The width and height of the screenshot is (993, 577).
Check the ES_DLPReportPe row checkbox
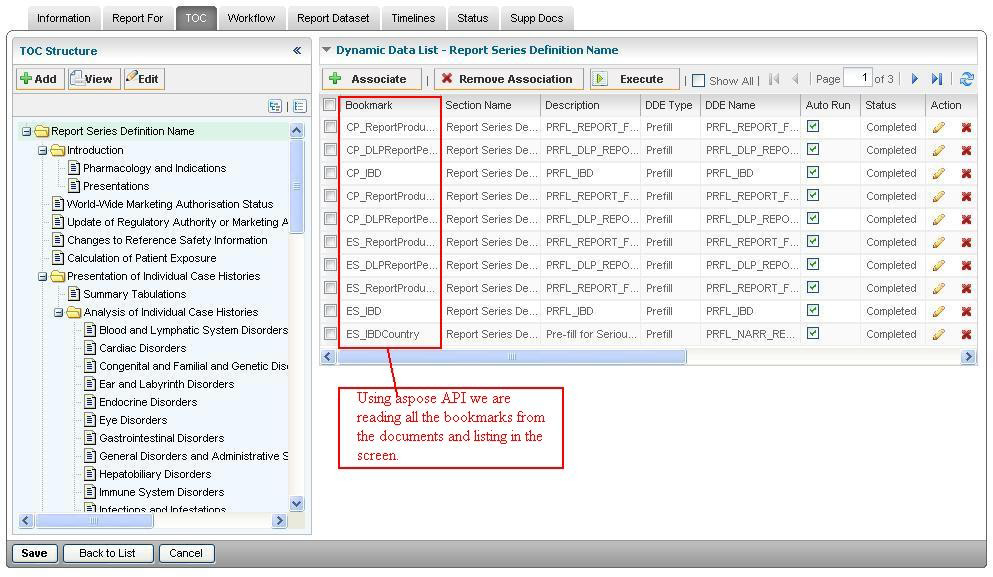click(330, 265)
